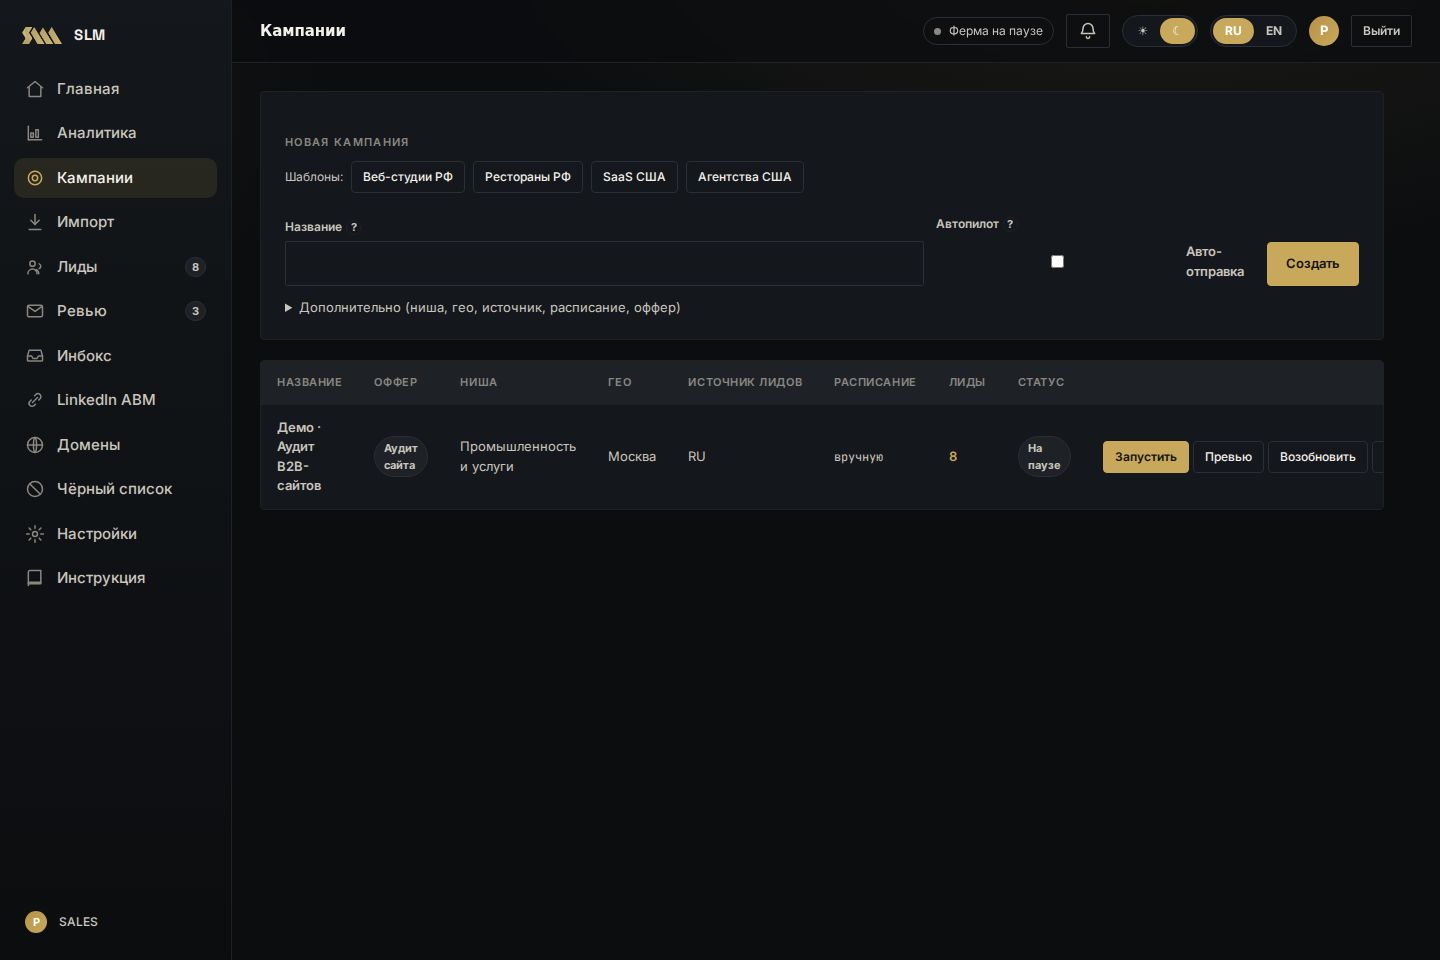Navigate to Чёрный список
This screenshot has width=1440, height=960.
click(115, 489)
